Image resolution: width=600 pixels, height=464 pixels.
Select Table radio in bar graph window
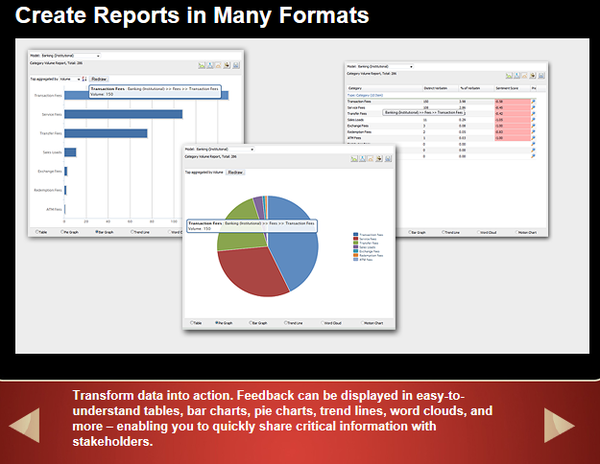tap(37, 232)
